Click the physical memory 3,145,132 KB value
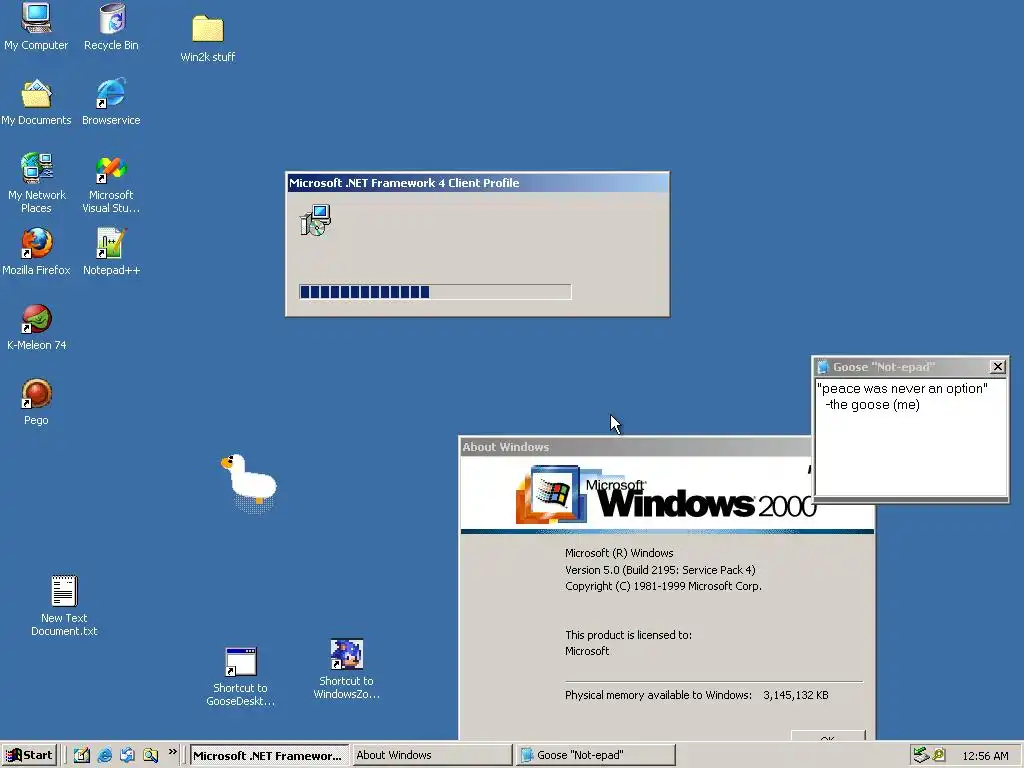 click(x=795, y=696)
